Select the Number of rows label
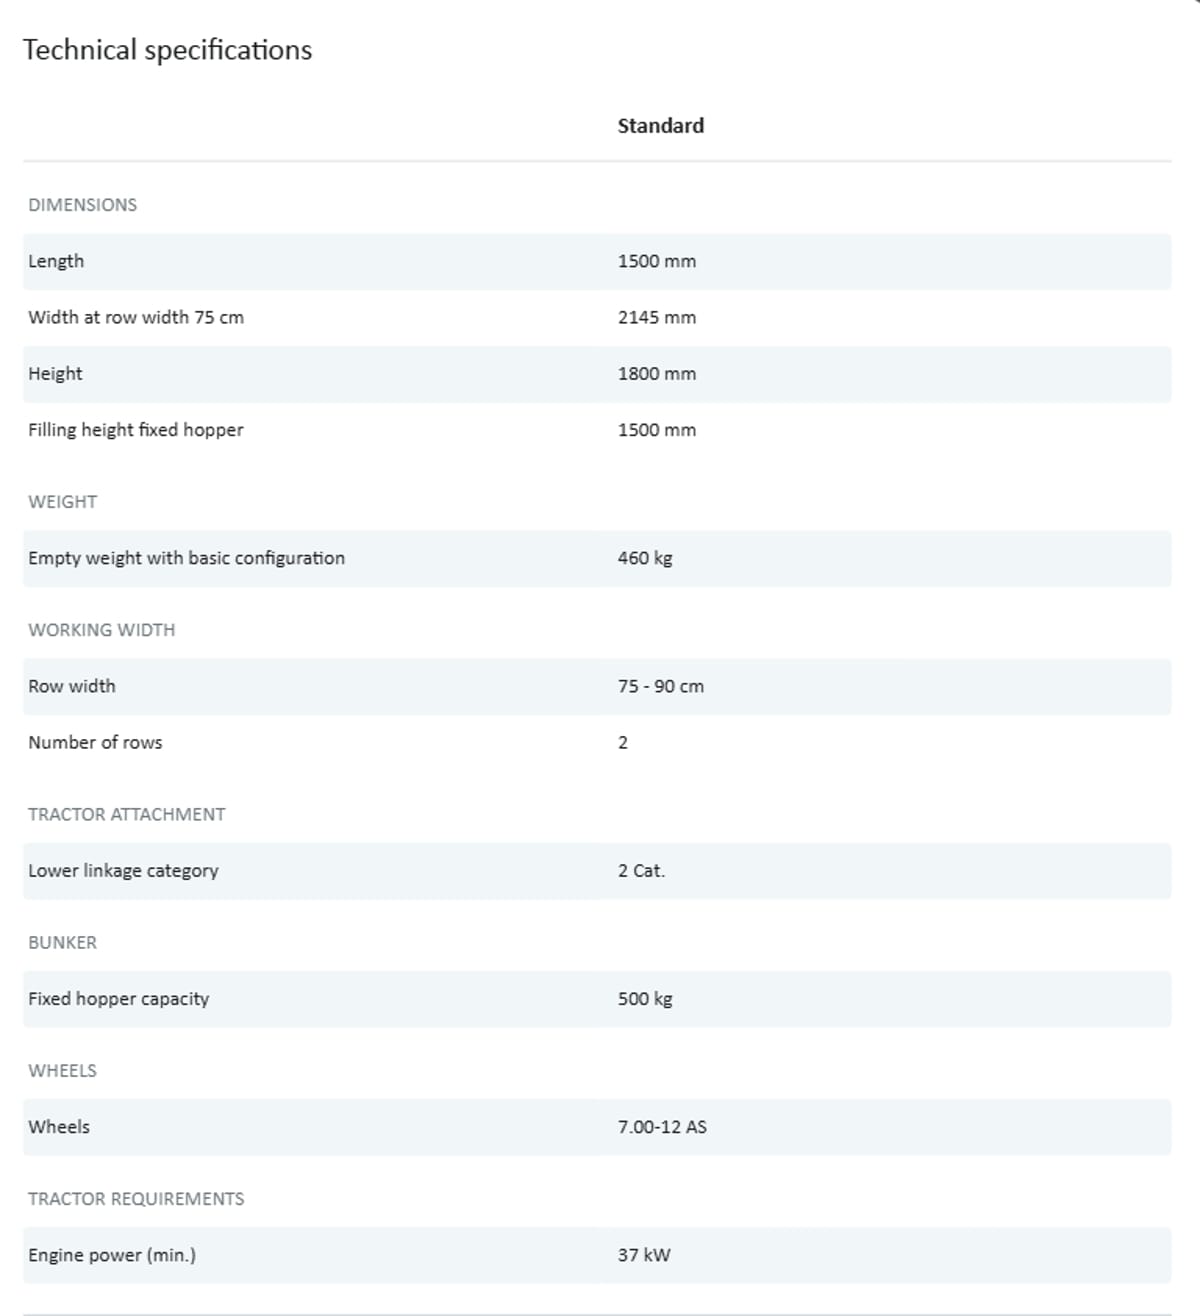This screenshot has height=1316, width=1200. (95, 742)
